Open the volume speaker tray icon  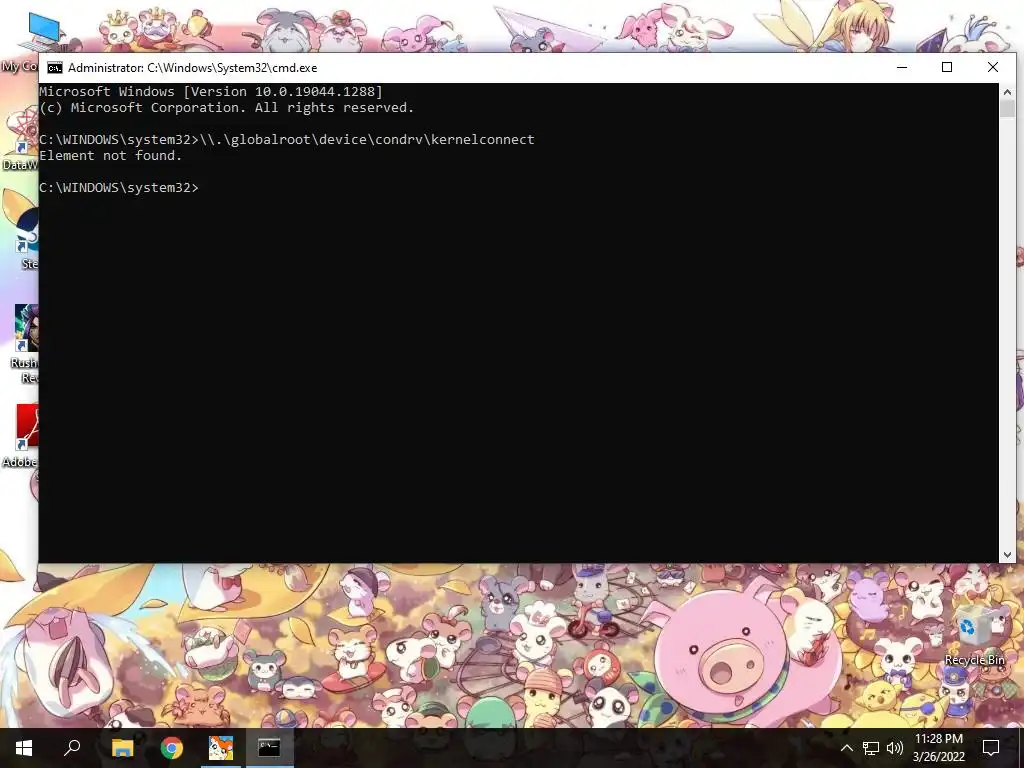(895, 748)
